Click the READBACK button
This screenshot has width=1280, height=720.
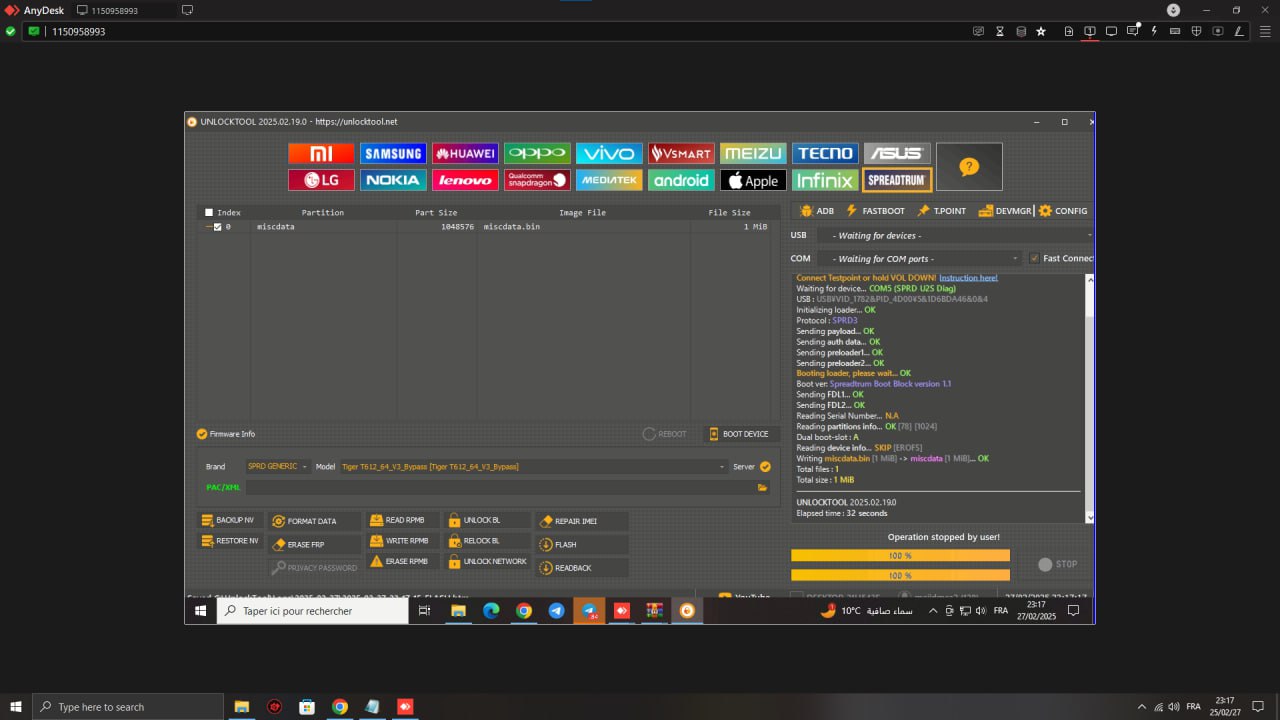[582, 568]
